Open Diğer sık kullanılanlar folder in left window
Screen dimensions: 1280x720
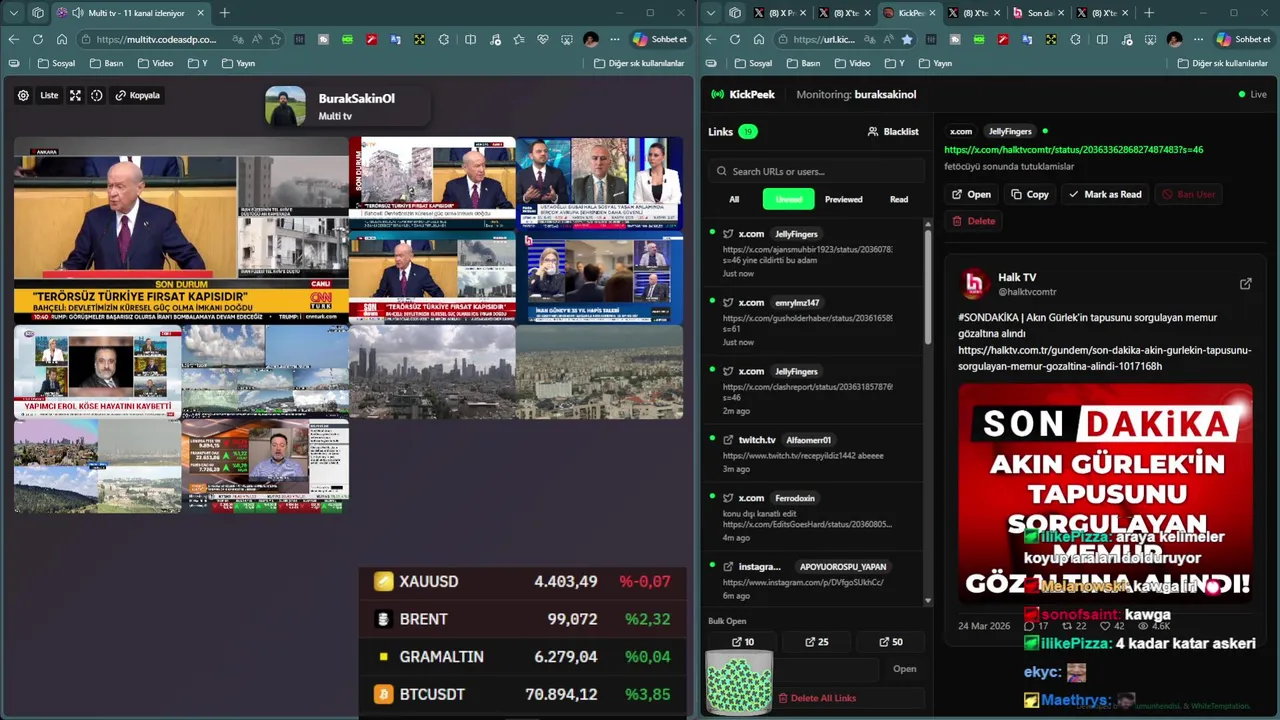(639, 63)
